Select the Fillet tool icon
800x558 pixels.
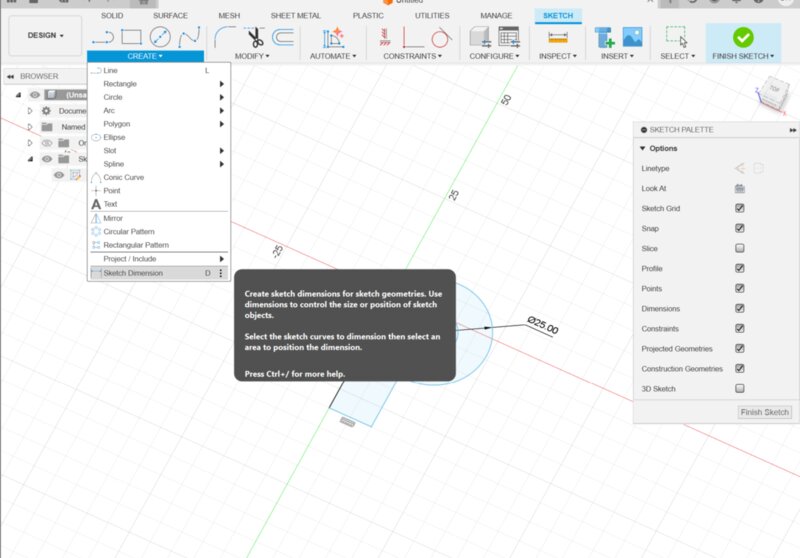click(224, 37)
